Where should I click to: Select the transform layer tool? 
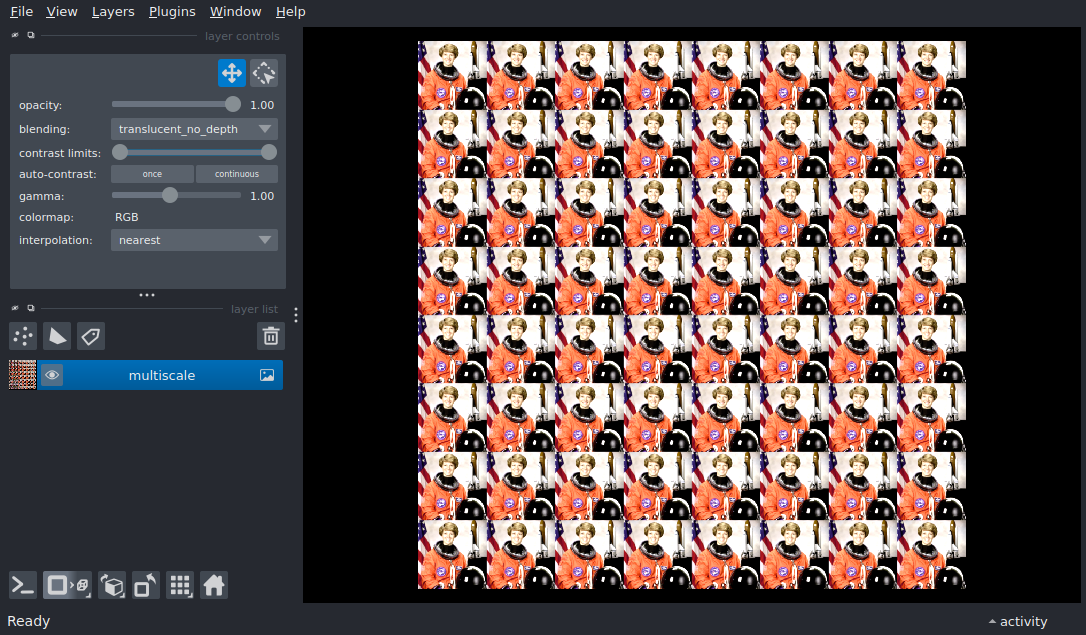tap(264, 73)
